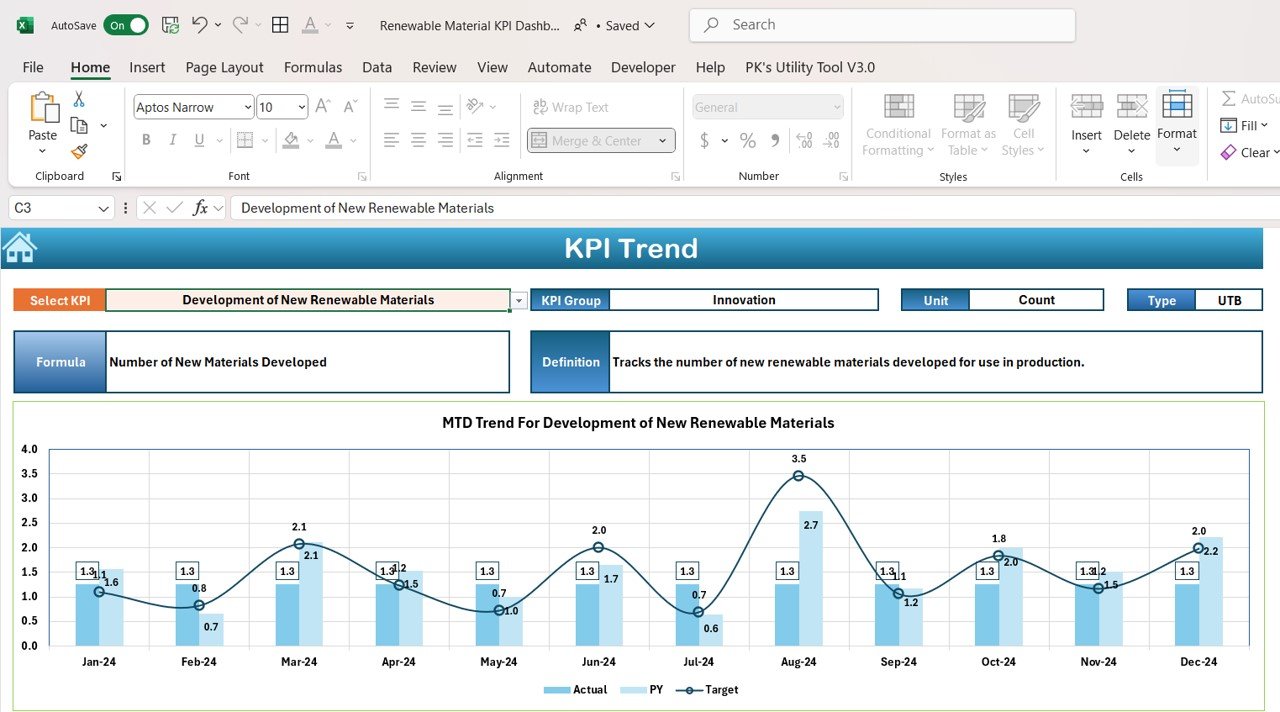Viewport: 1280px width, 712px height.
Task: Click the Increase Indent icon
Action: (502, 140)
